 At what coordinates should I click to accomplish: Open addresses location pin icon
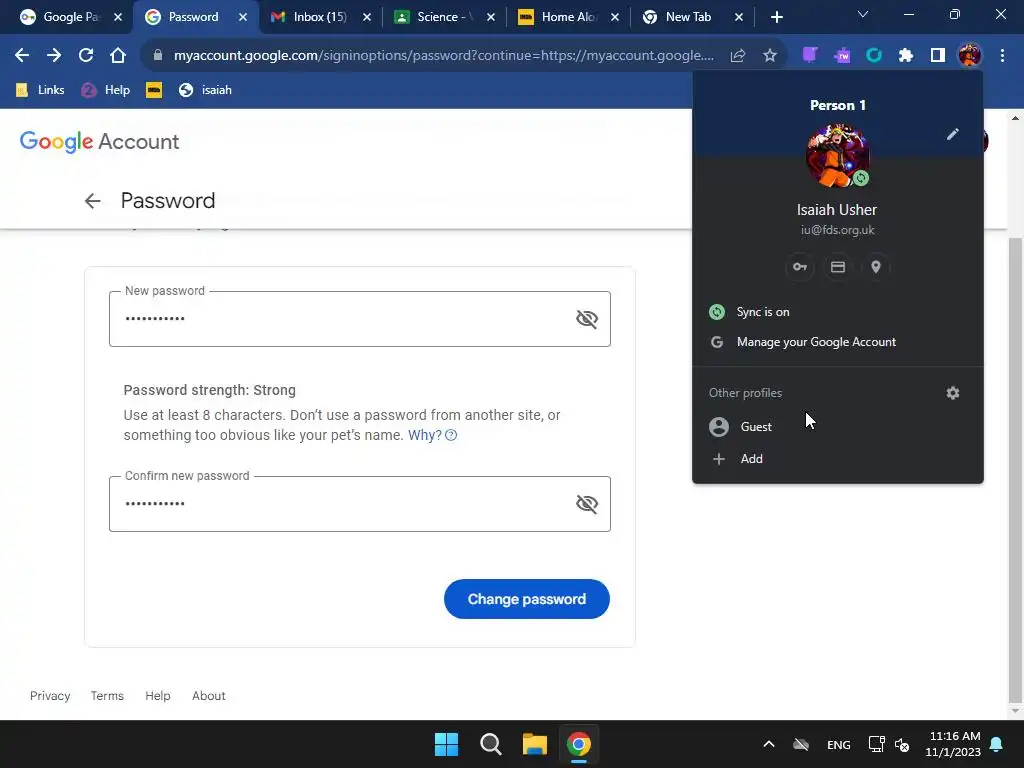click(x=876, y=267)
